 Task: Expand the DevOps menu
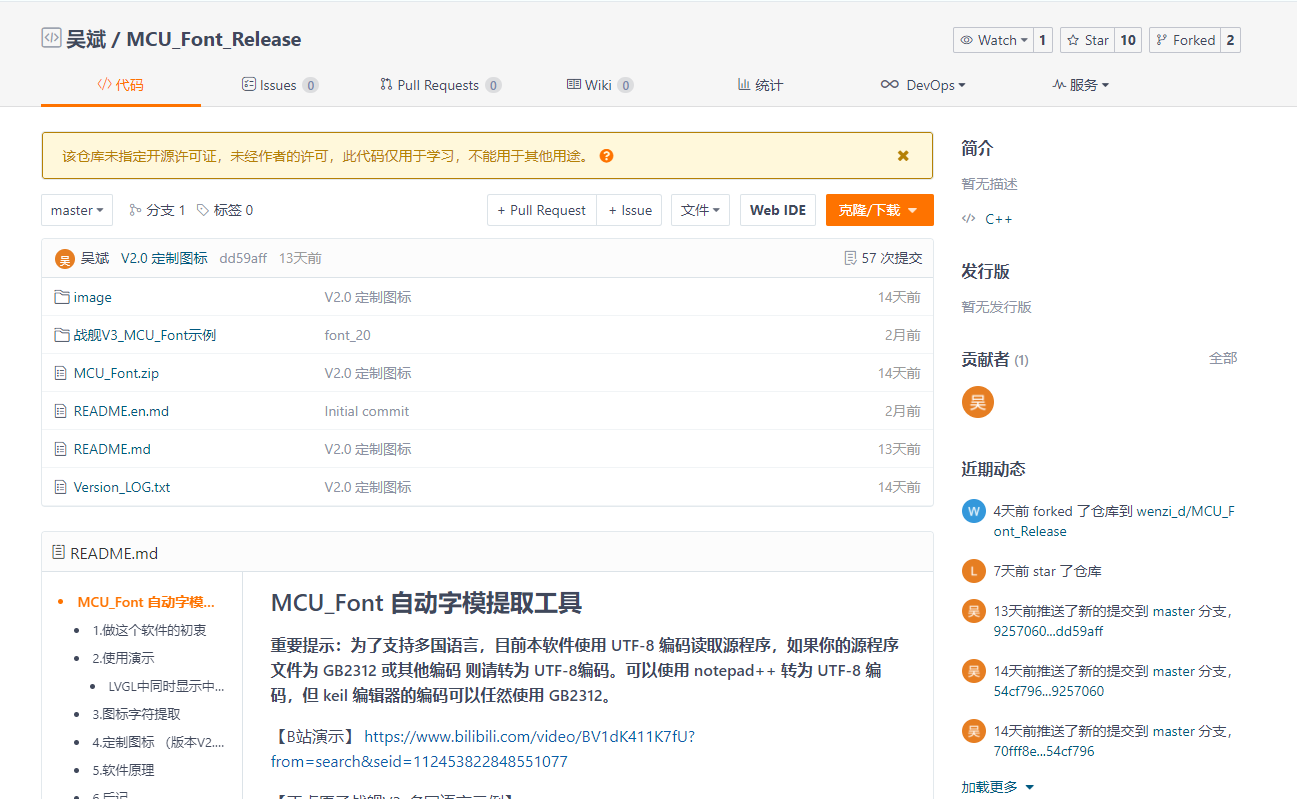[x=923, y=85]
